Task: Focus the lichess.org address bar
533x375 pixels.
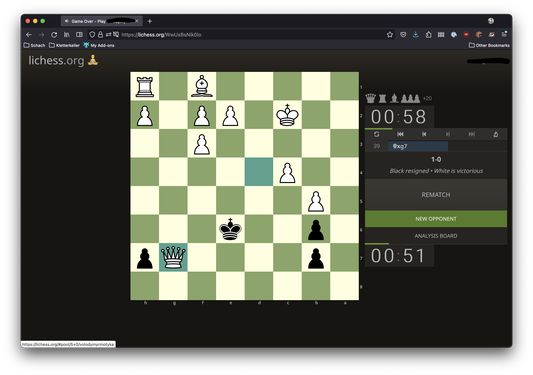Action: (252, 35)
